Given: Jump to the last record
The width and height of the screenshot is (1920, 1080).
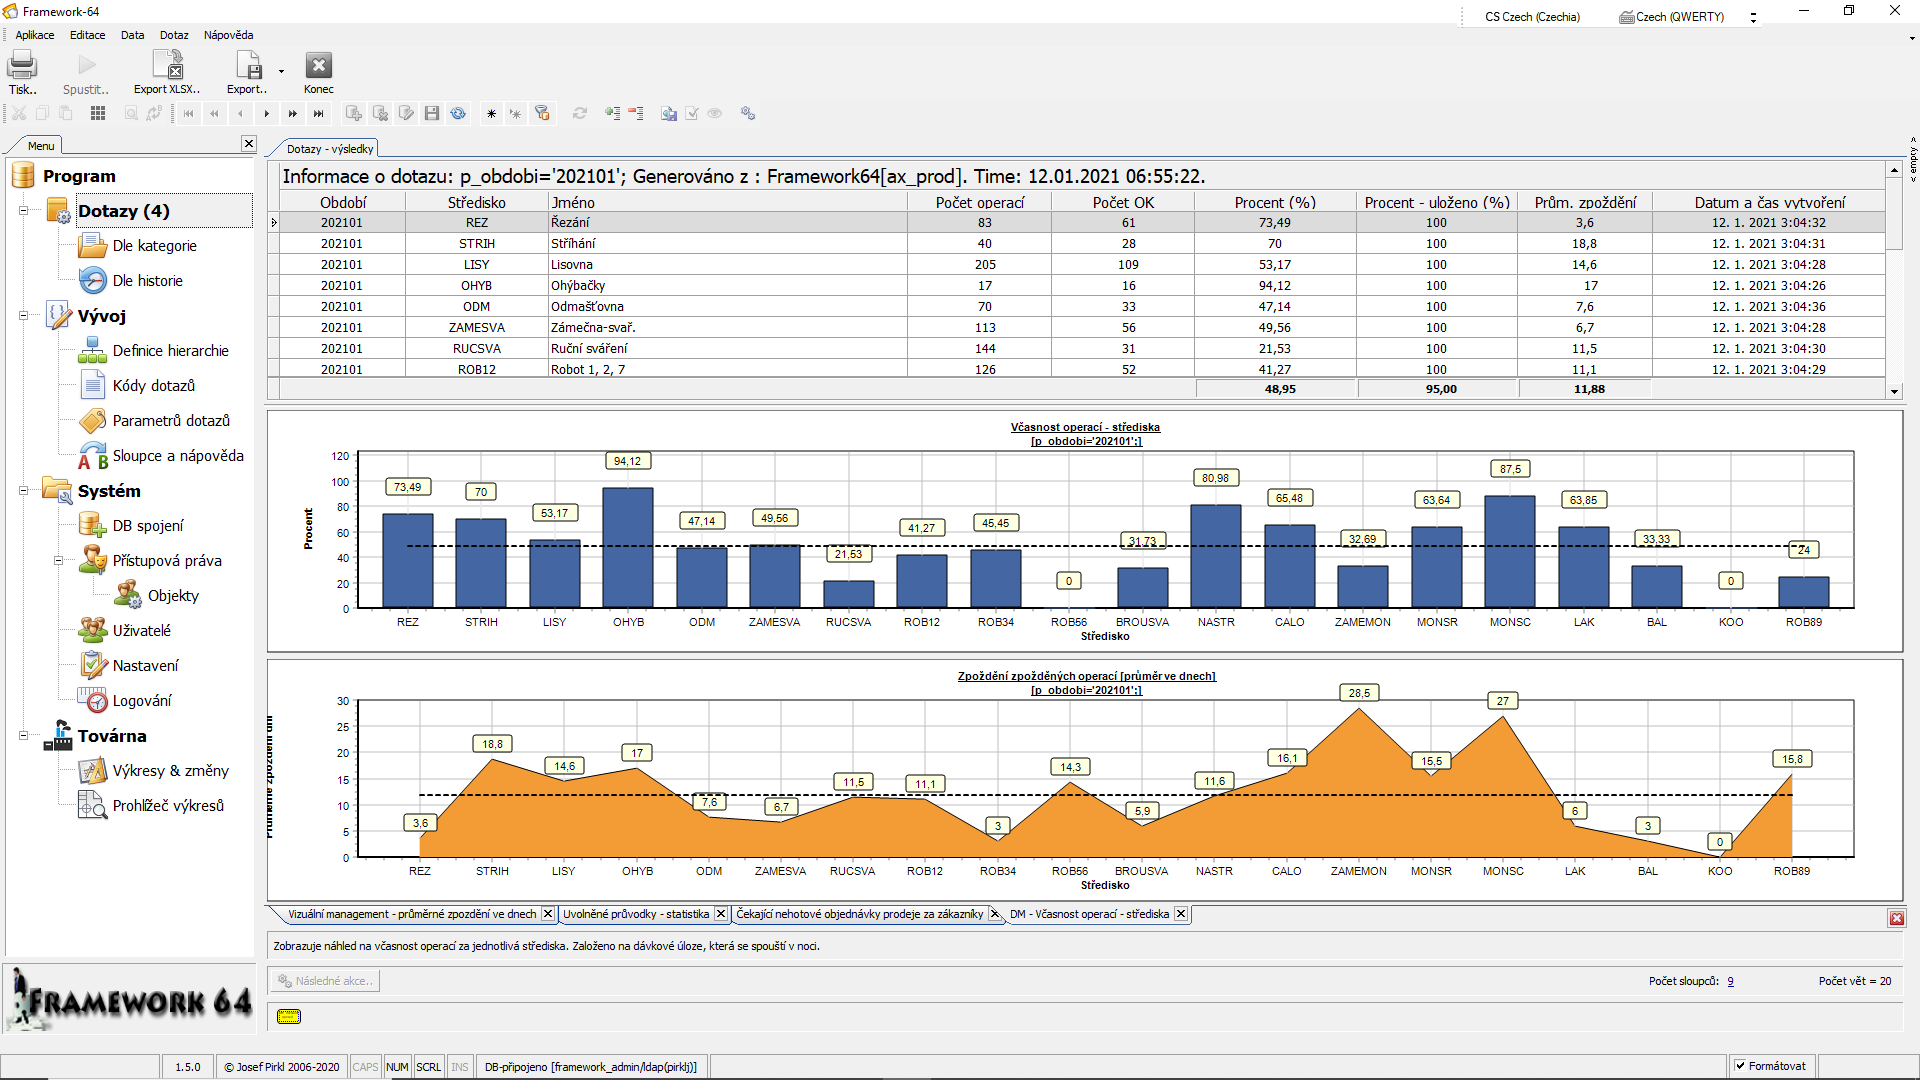Looking at the screenshot, I should [319, 114].
